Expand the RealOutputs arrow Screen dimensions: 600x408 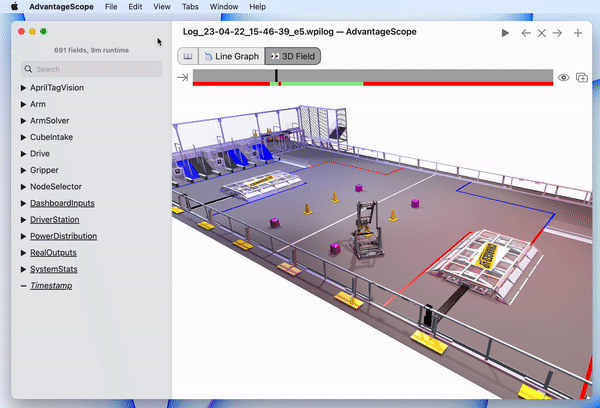click(23, 253)
